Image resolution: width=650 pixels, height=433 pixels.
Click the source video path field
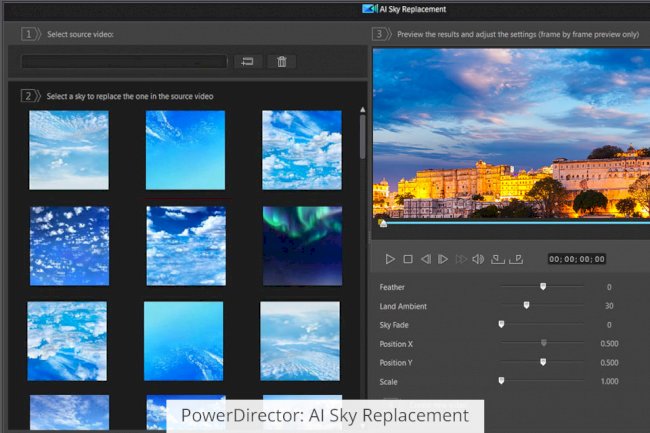pyautogui.click(x=124, y=62)
